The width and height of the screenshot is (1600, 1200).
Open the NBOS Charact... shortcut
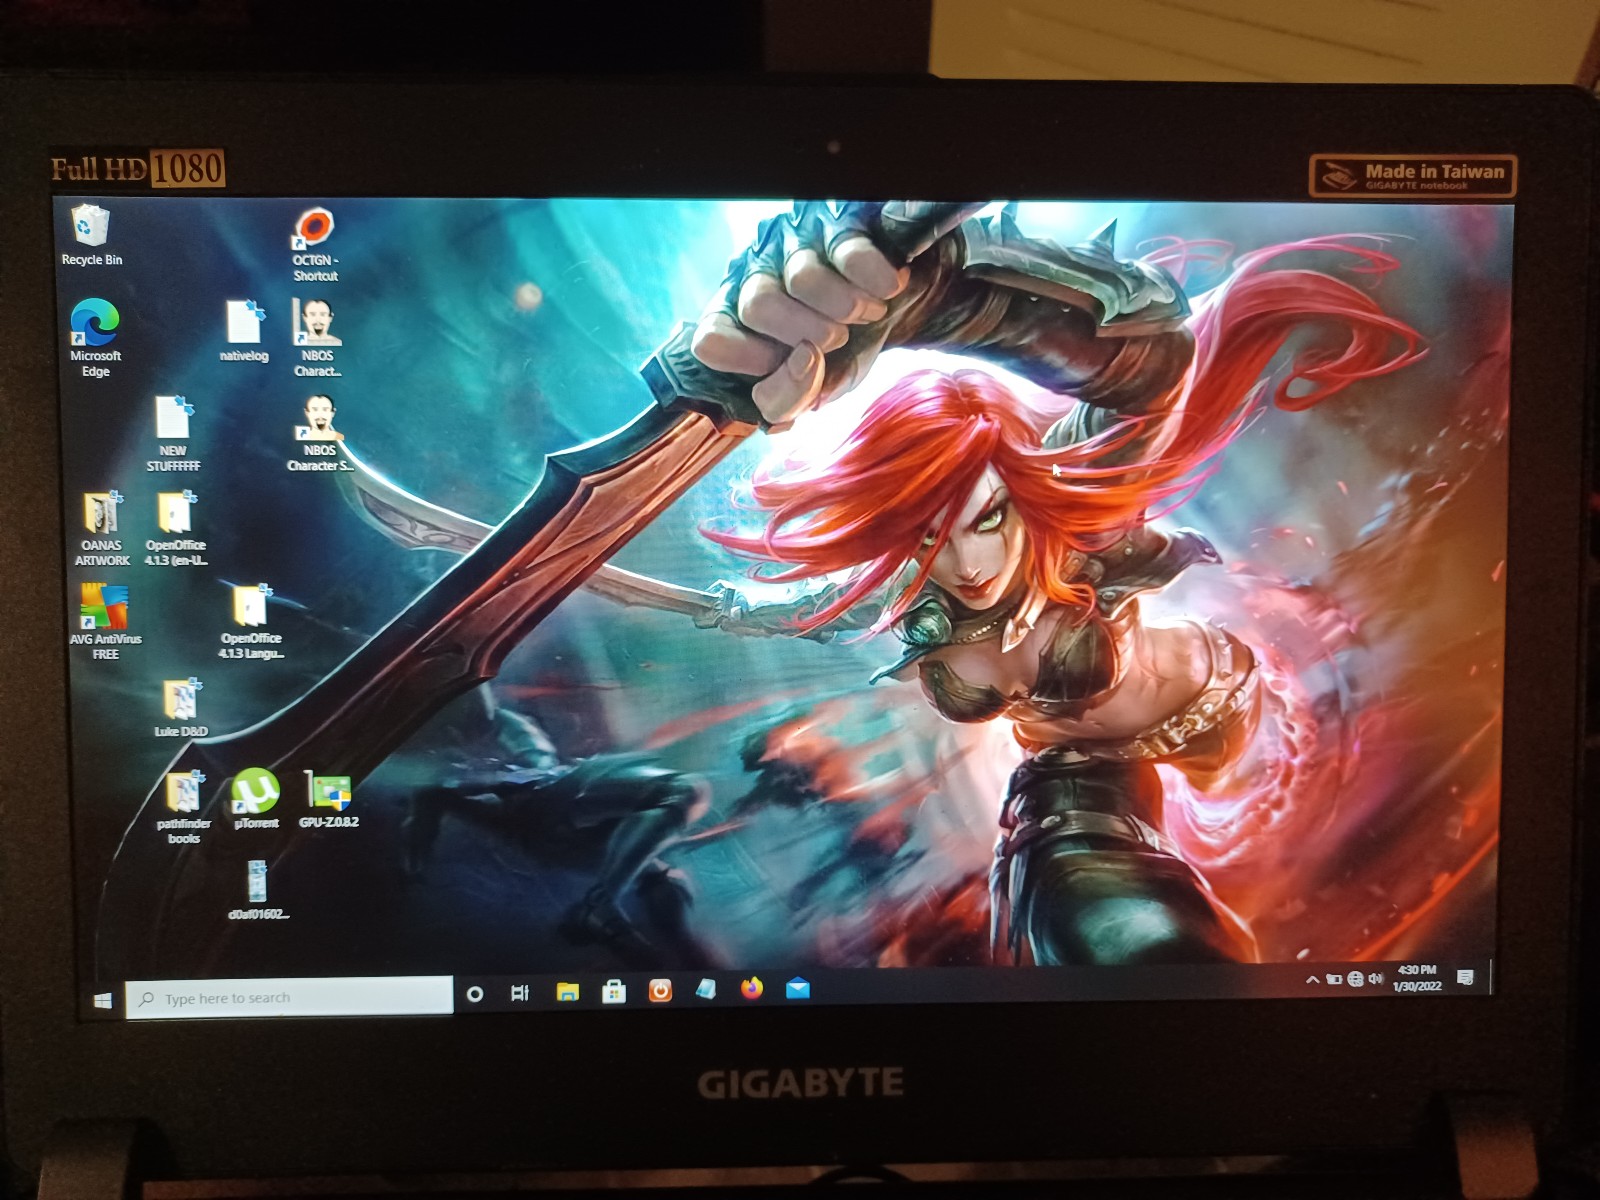317,338
